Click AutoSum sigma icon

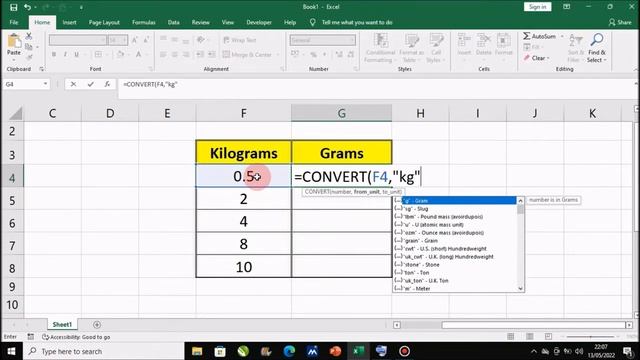pyautogui.click(x=527, y=36)
